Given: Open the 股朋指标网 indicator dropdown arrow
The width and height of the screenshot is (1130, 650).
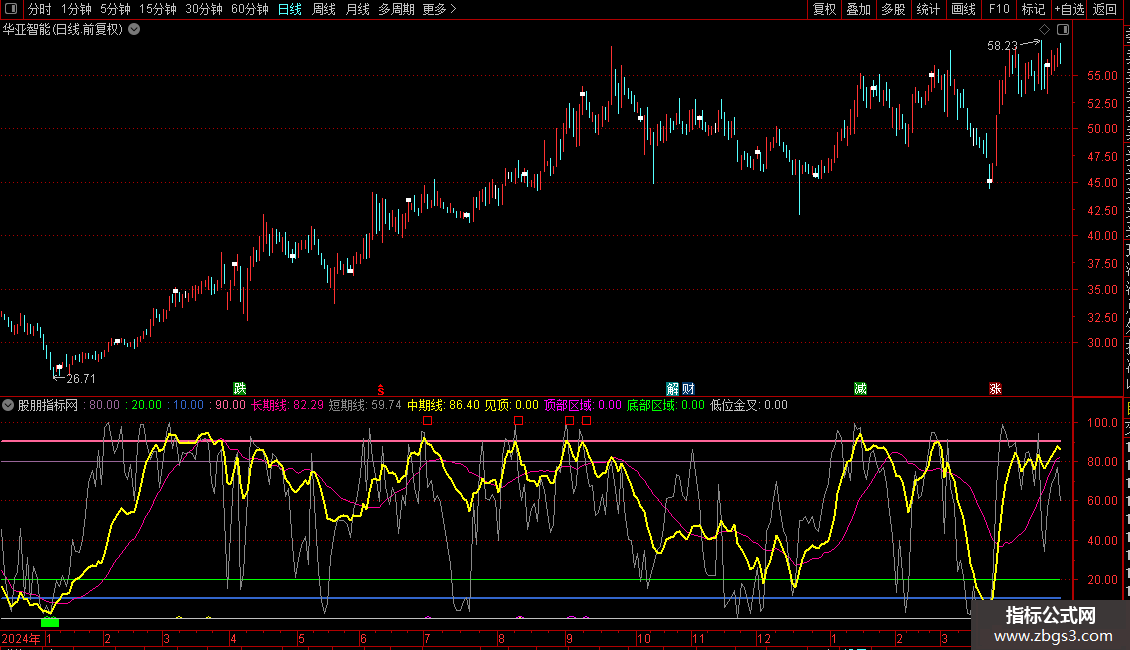Looking at the screenshot, I should click(8, 405).
